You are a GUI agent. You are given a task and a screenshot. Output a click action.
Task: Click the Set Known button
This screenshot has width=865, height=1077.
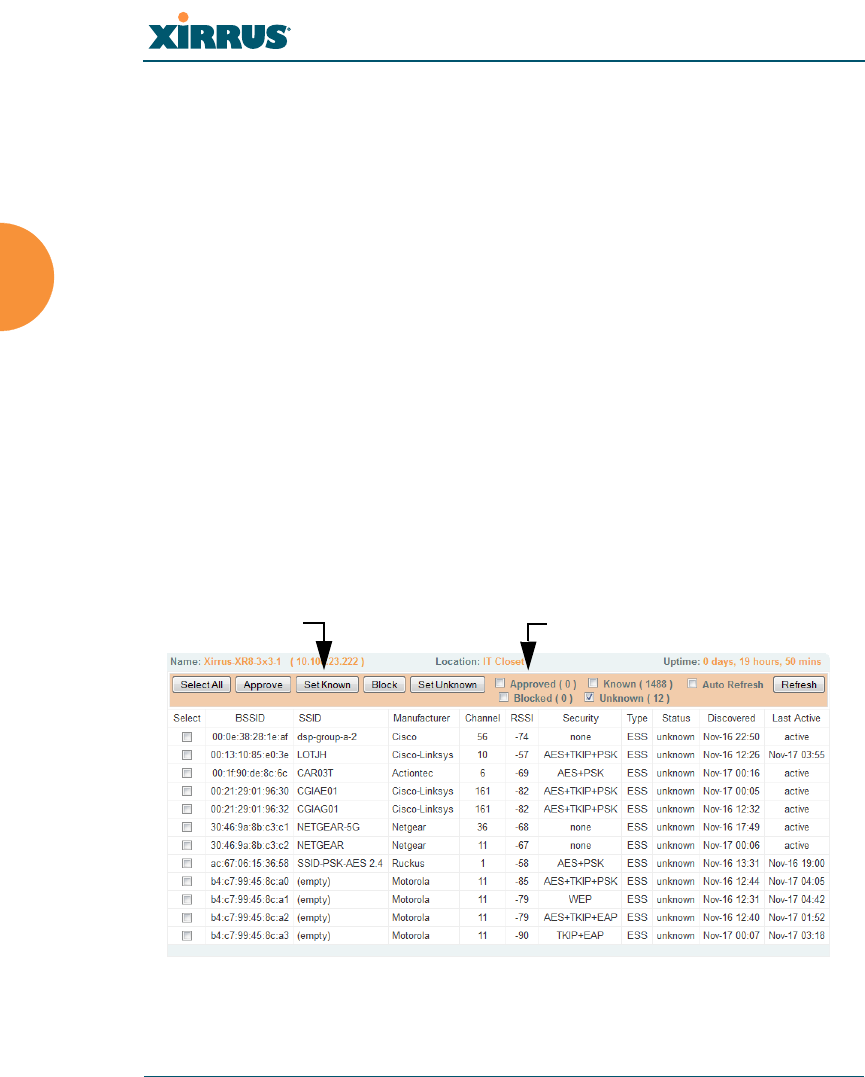coord(327,685)
